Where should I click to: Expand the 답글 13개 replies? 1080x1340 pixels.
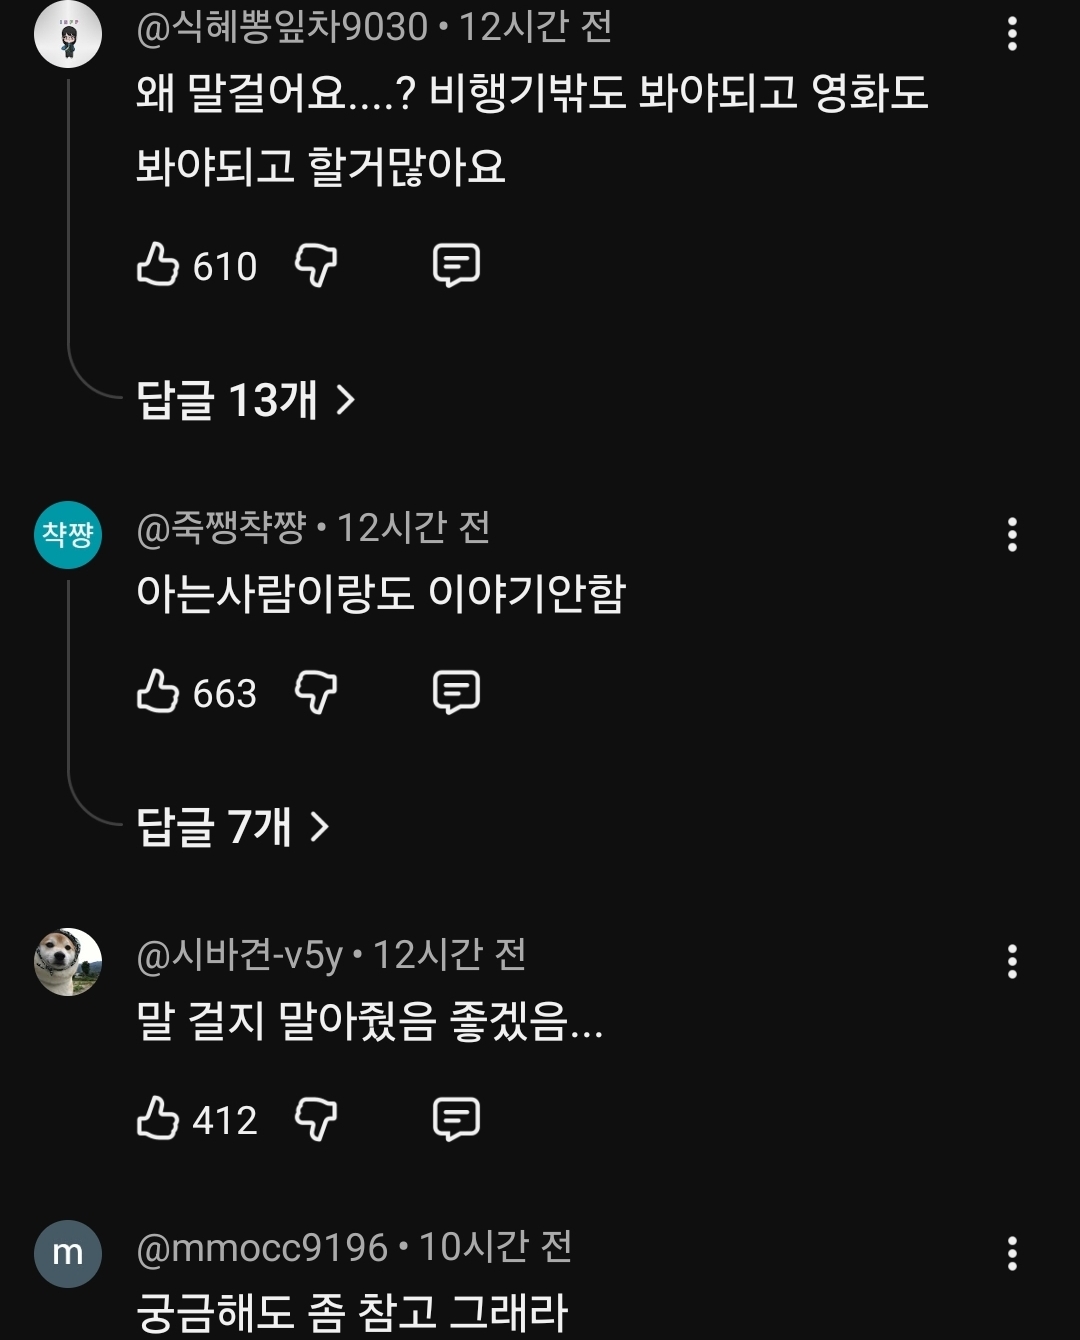point(246,400)
